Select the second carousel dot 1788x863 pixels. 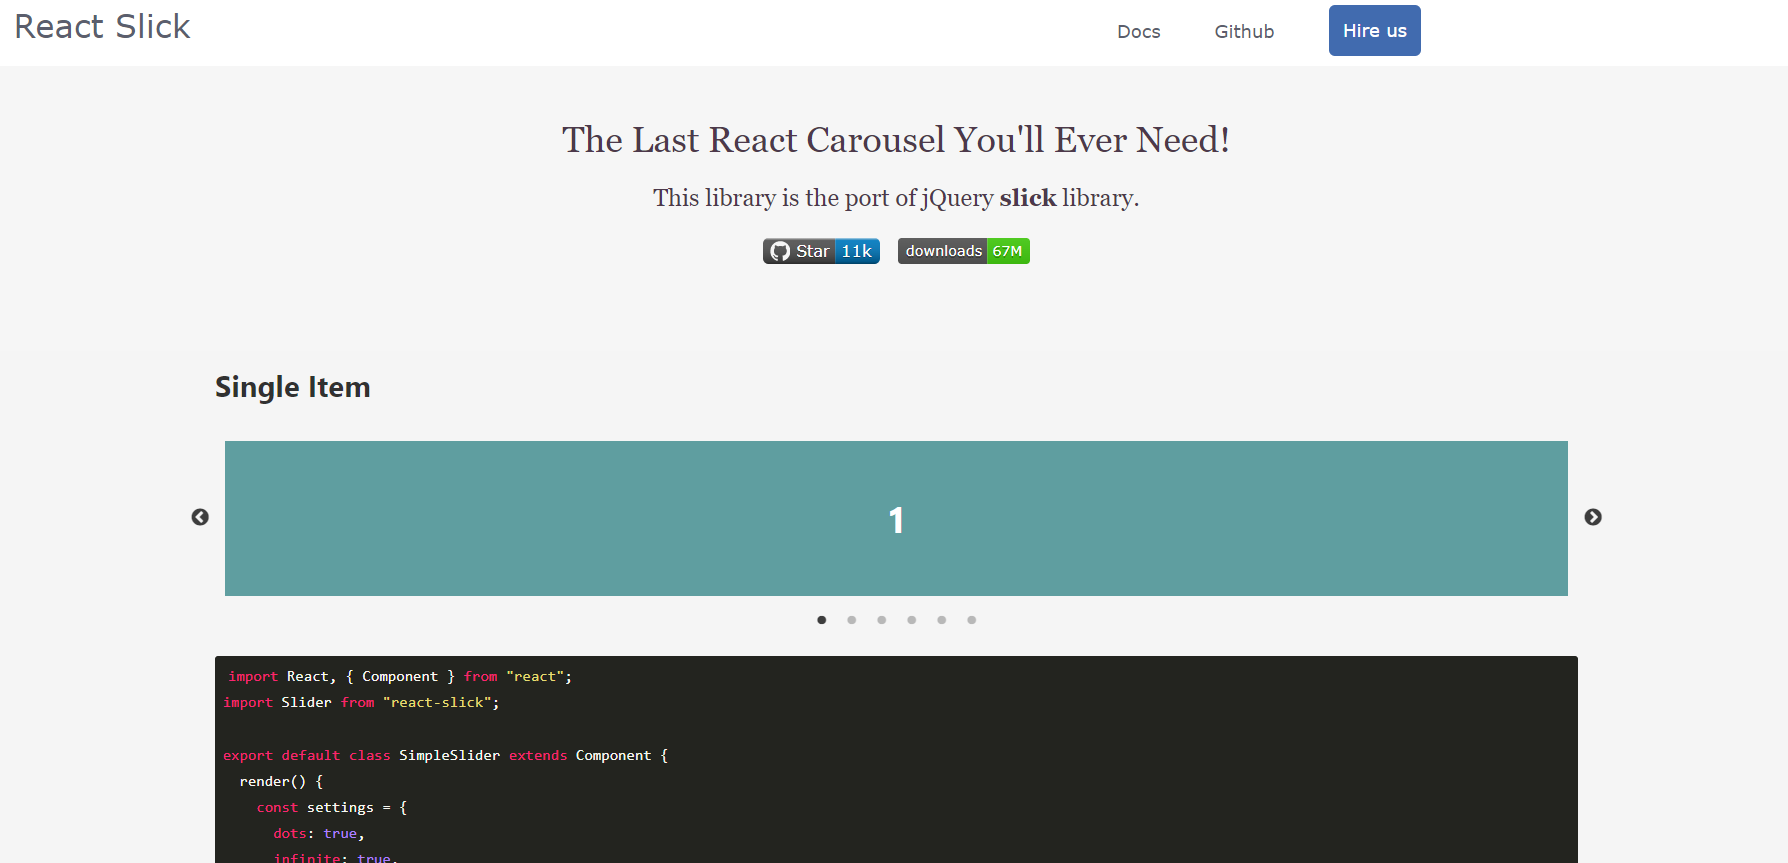point(852,620)
